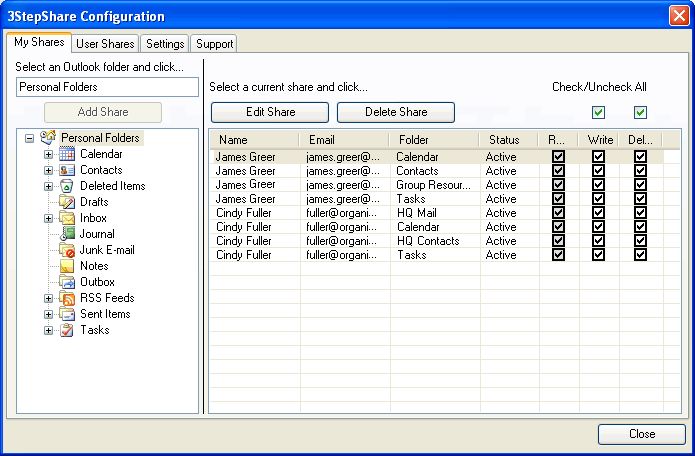Collapse the Personal Folders tree node
695x456 pixels.
29,138
